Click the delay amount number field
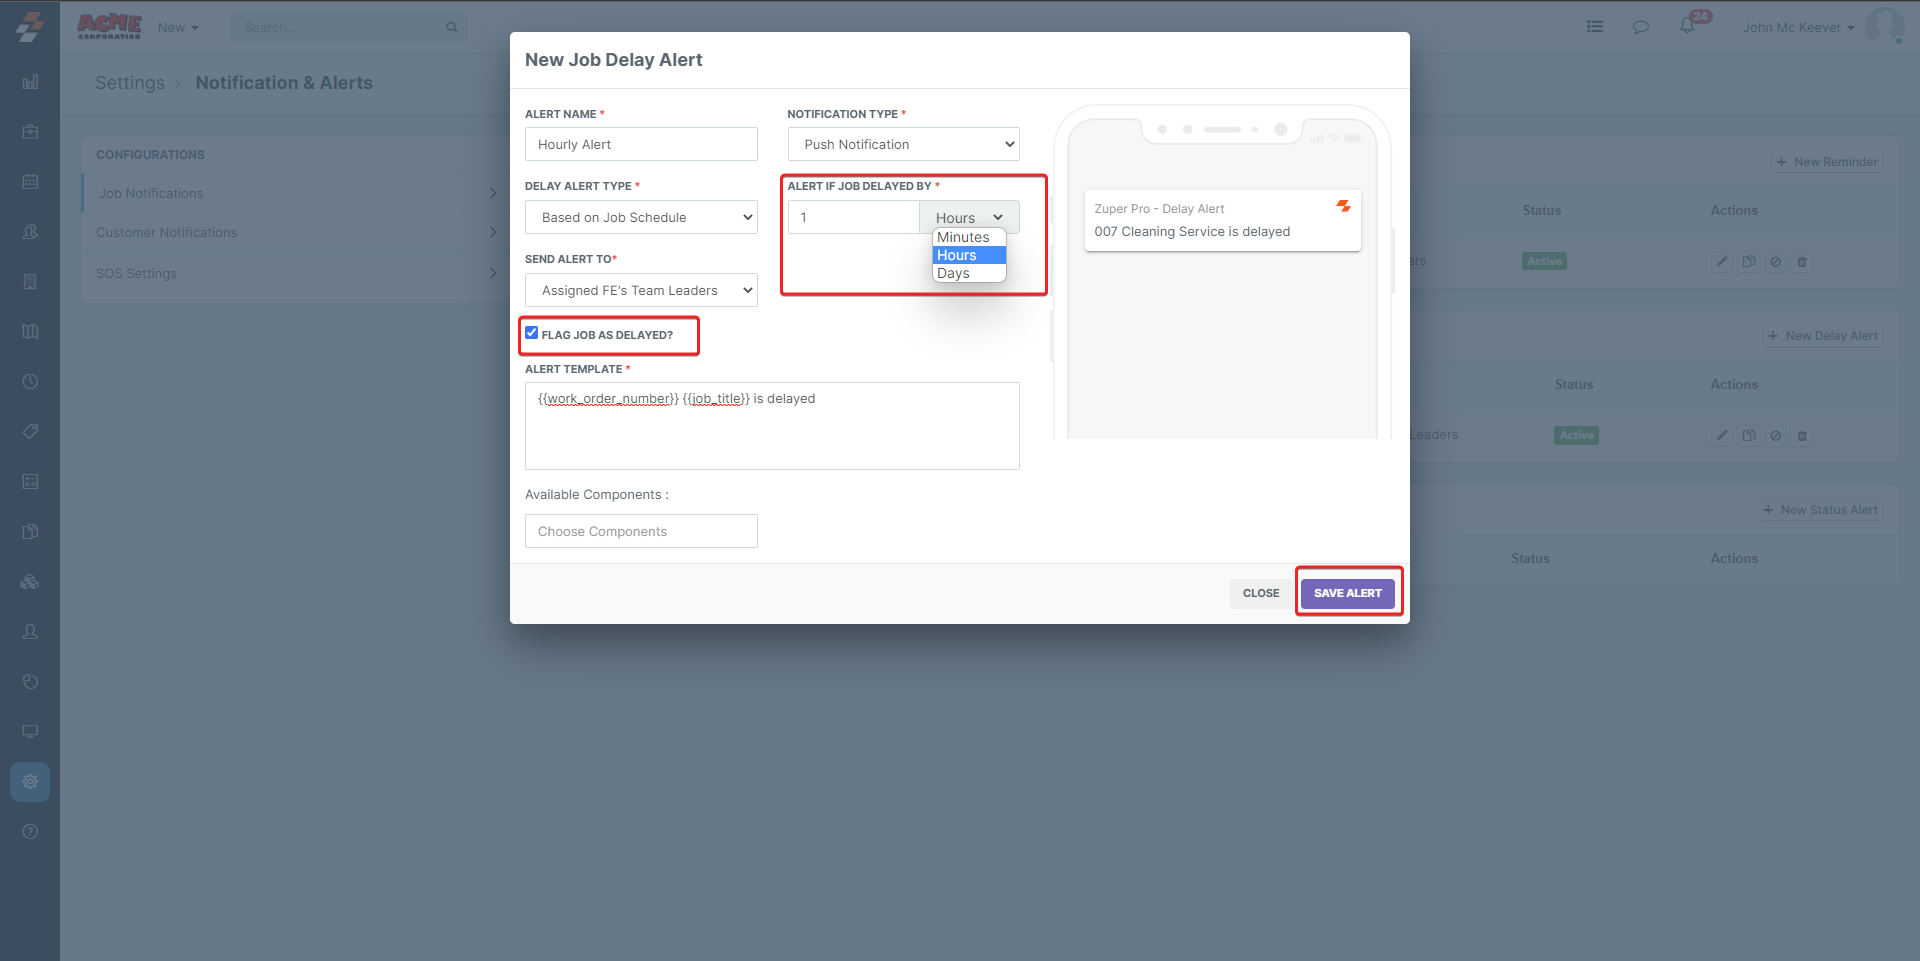 coord(854,217)
